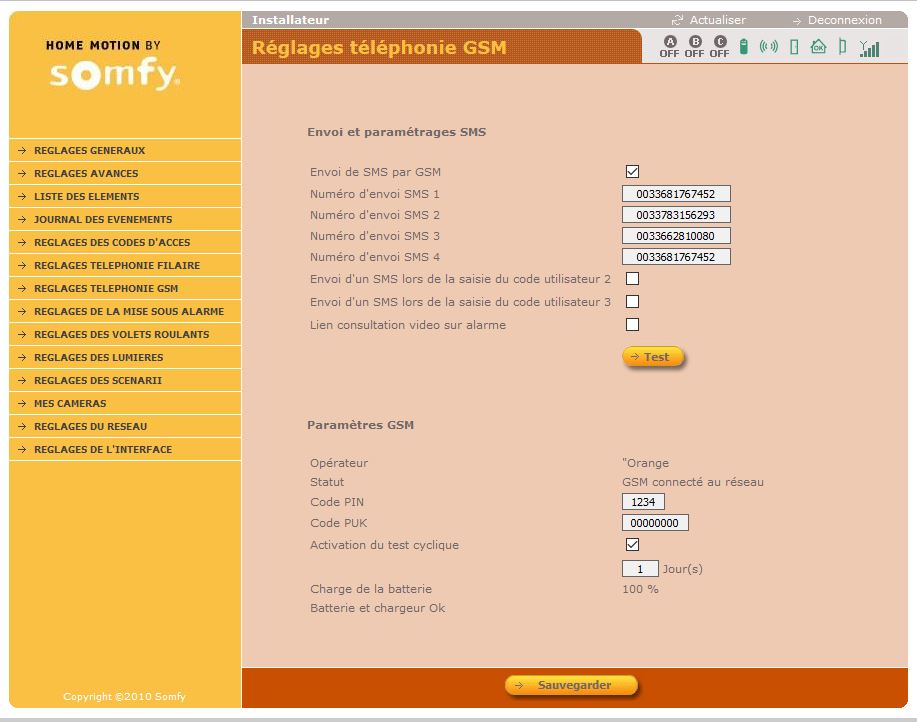
Task: Toggle Activation du test cyclique checkbox
Action: (632, 545)
